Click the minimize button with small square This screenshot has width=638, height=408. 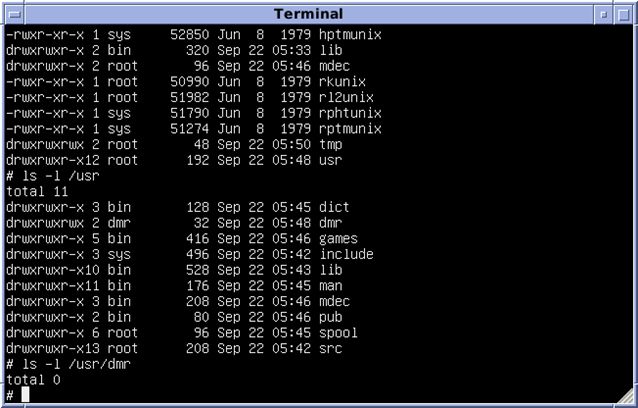603,14
